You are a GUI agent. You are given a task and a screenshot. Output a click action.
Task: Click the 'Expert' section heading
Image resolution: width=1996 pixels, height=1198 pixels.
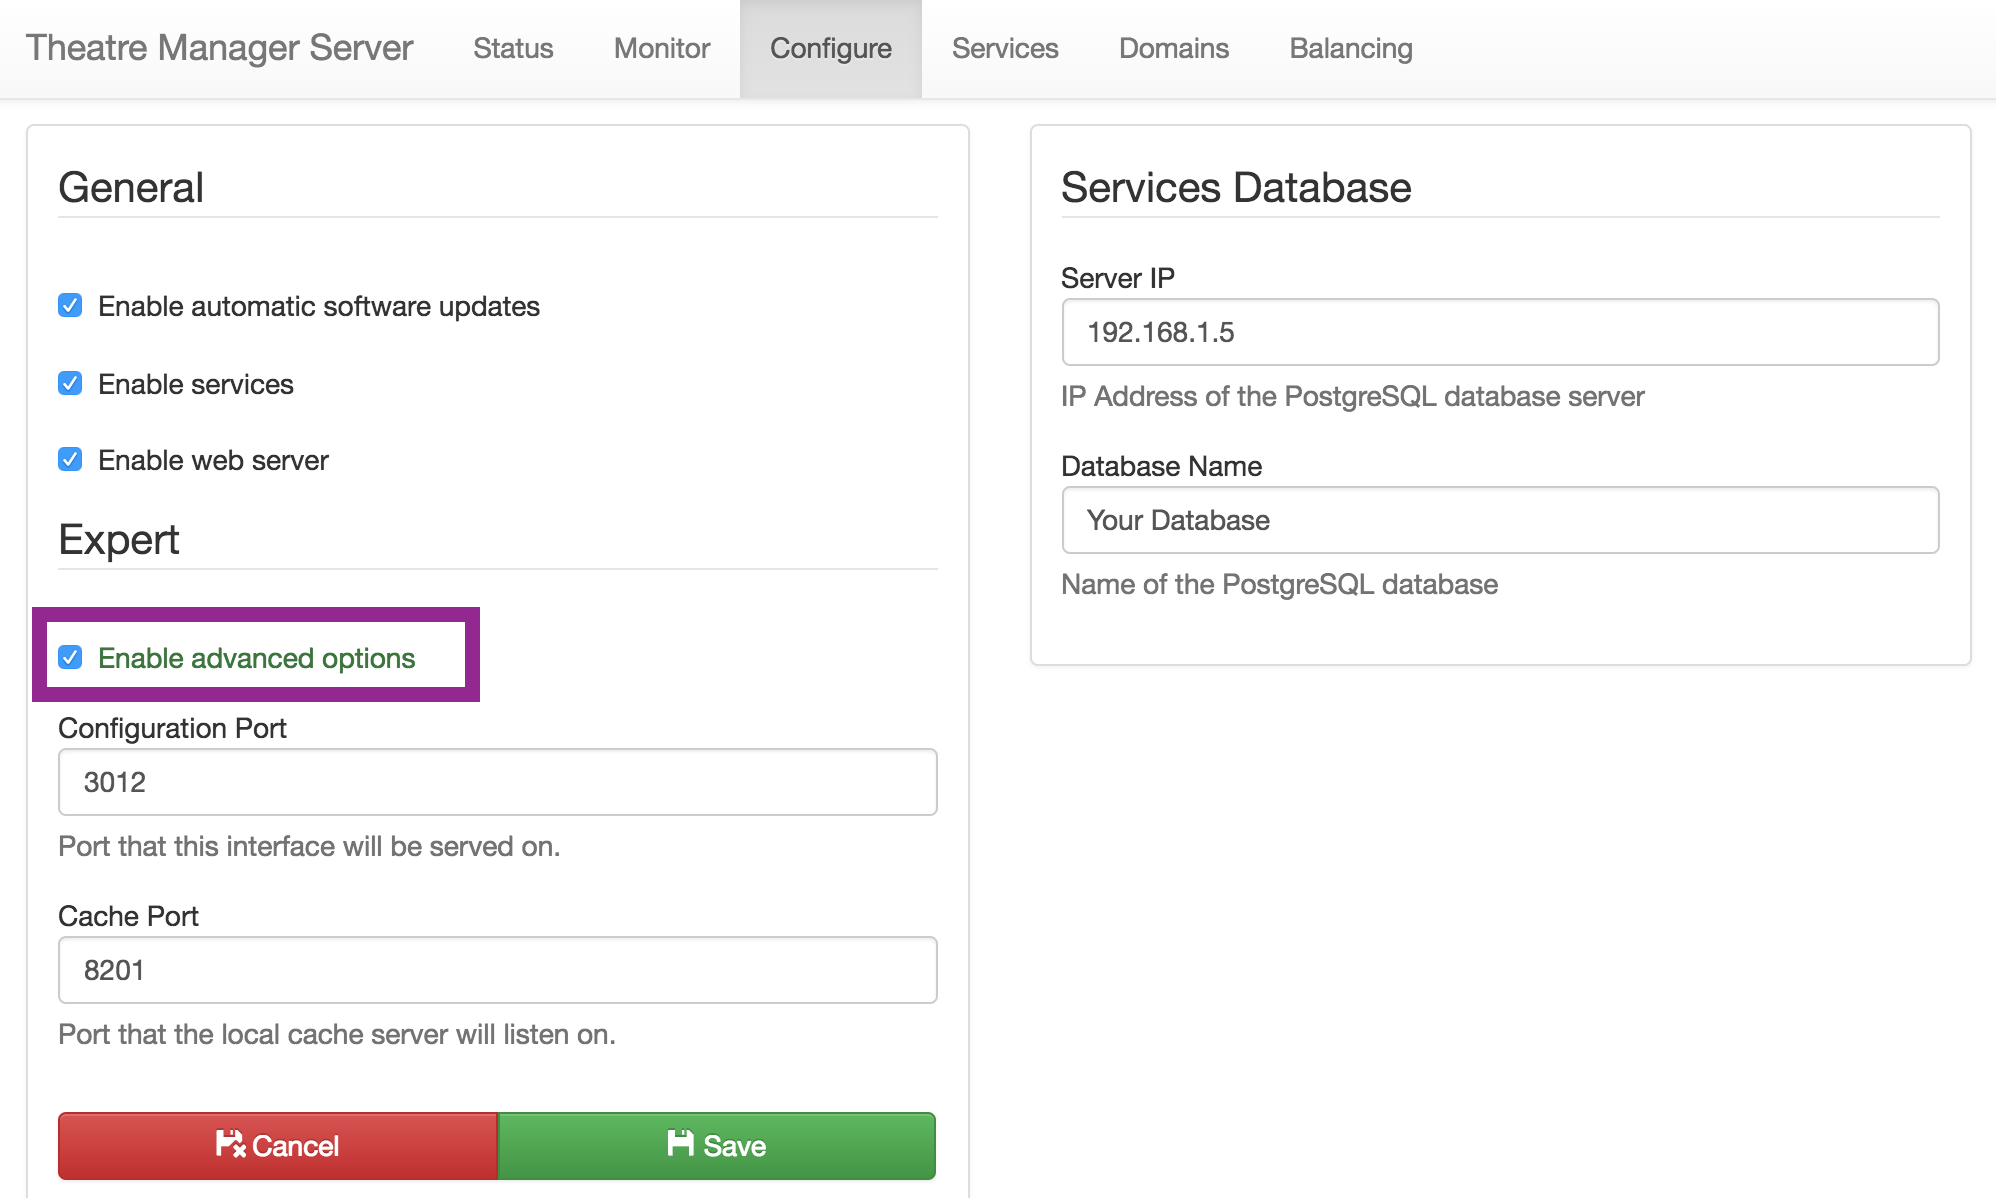point(119,539)
